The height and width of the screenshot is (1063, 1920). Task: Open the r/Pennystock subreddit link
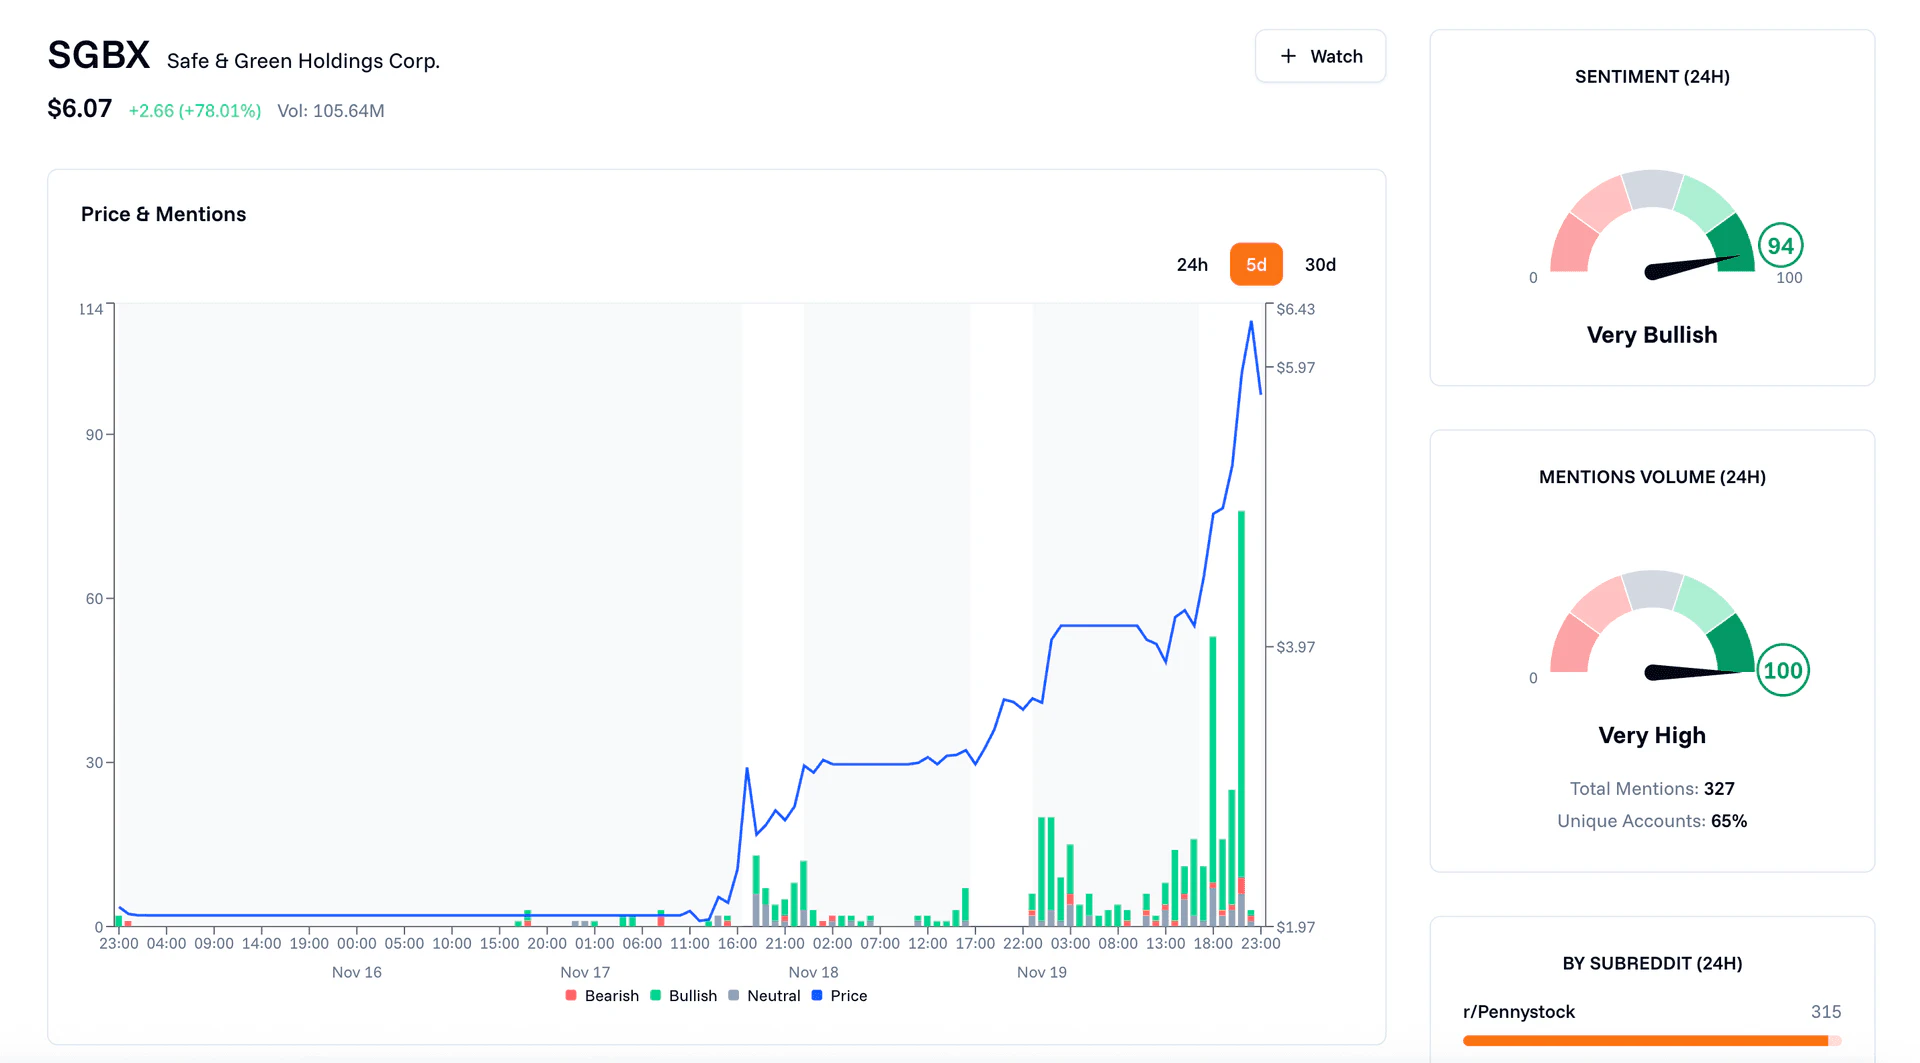[1518, 1011]
